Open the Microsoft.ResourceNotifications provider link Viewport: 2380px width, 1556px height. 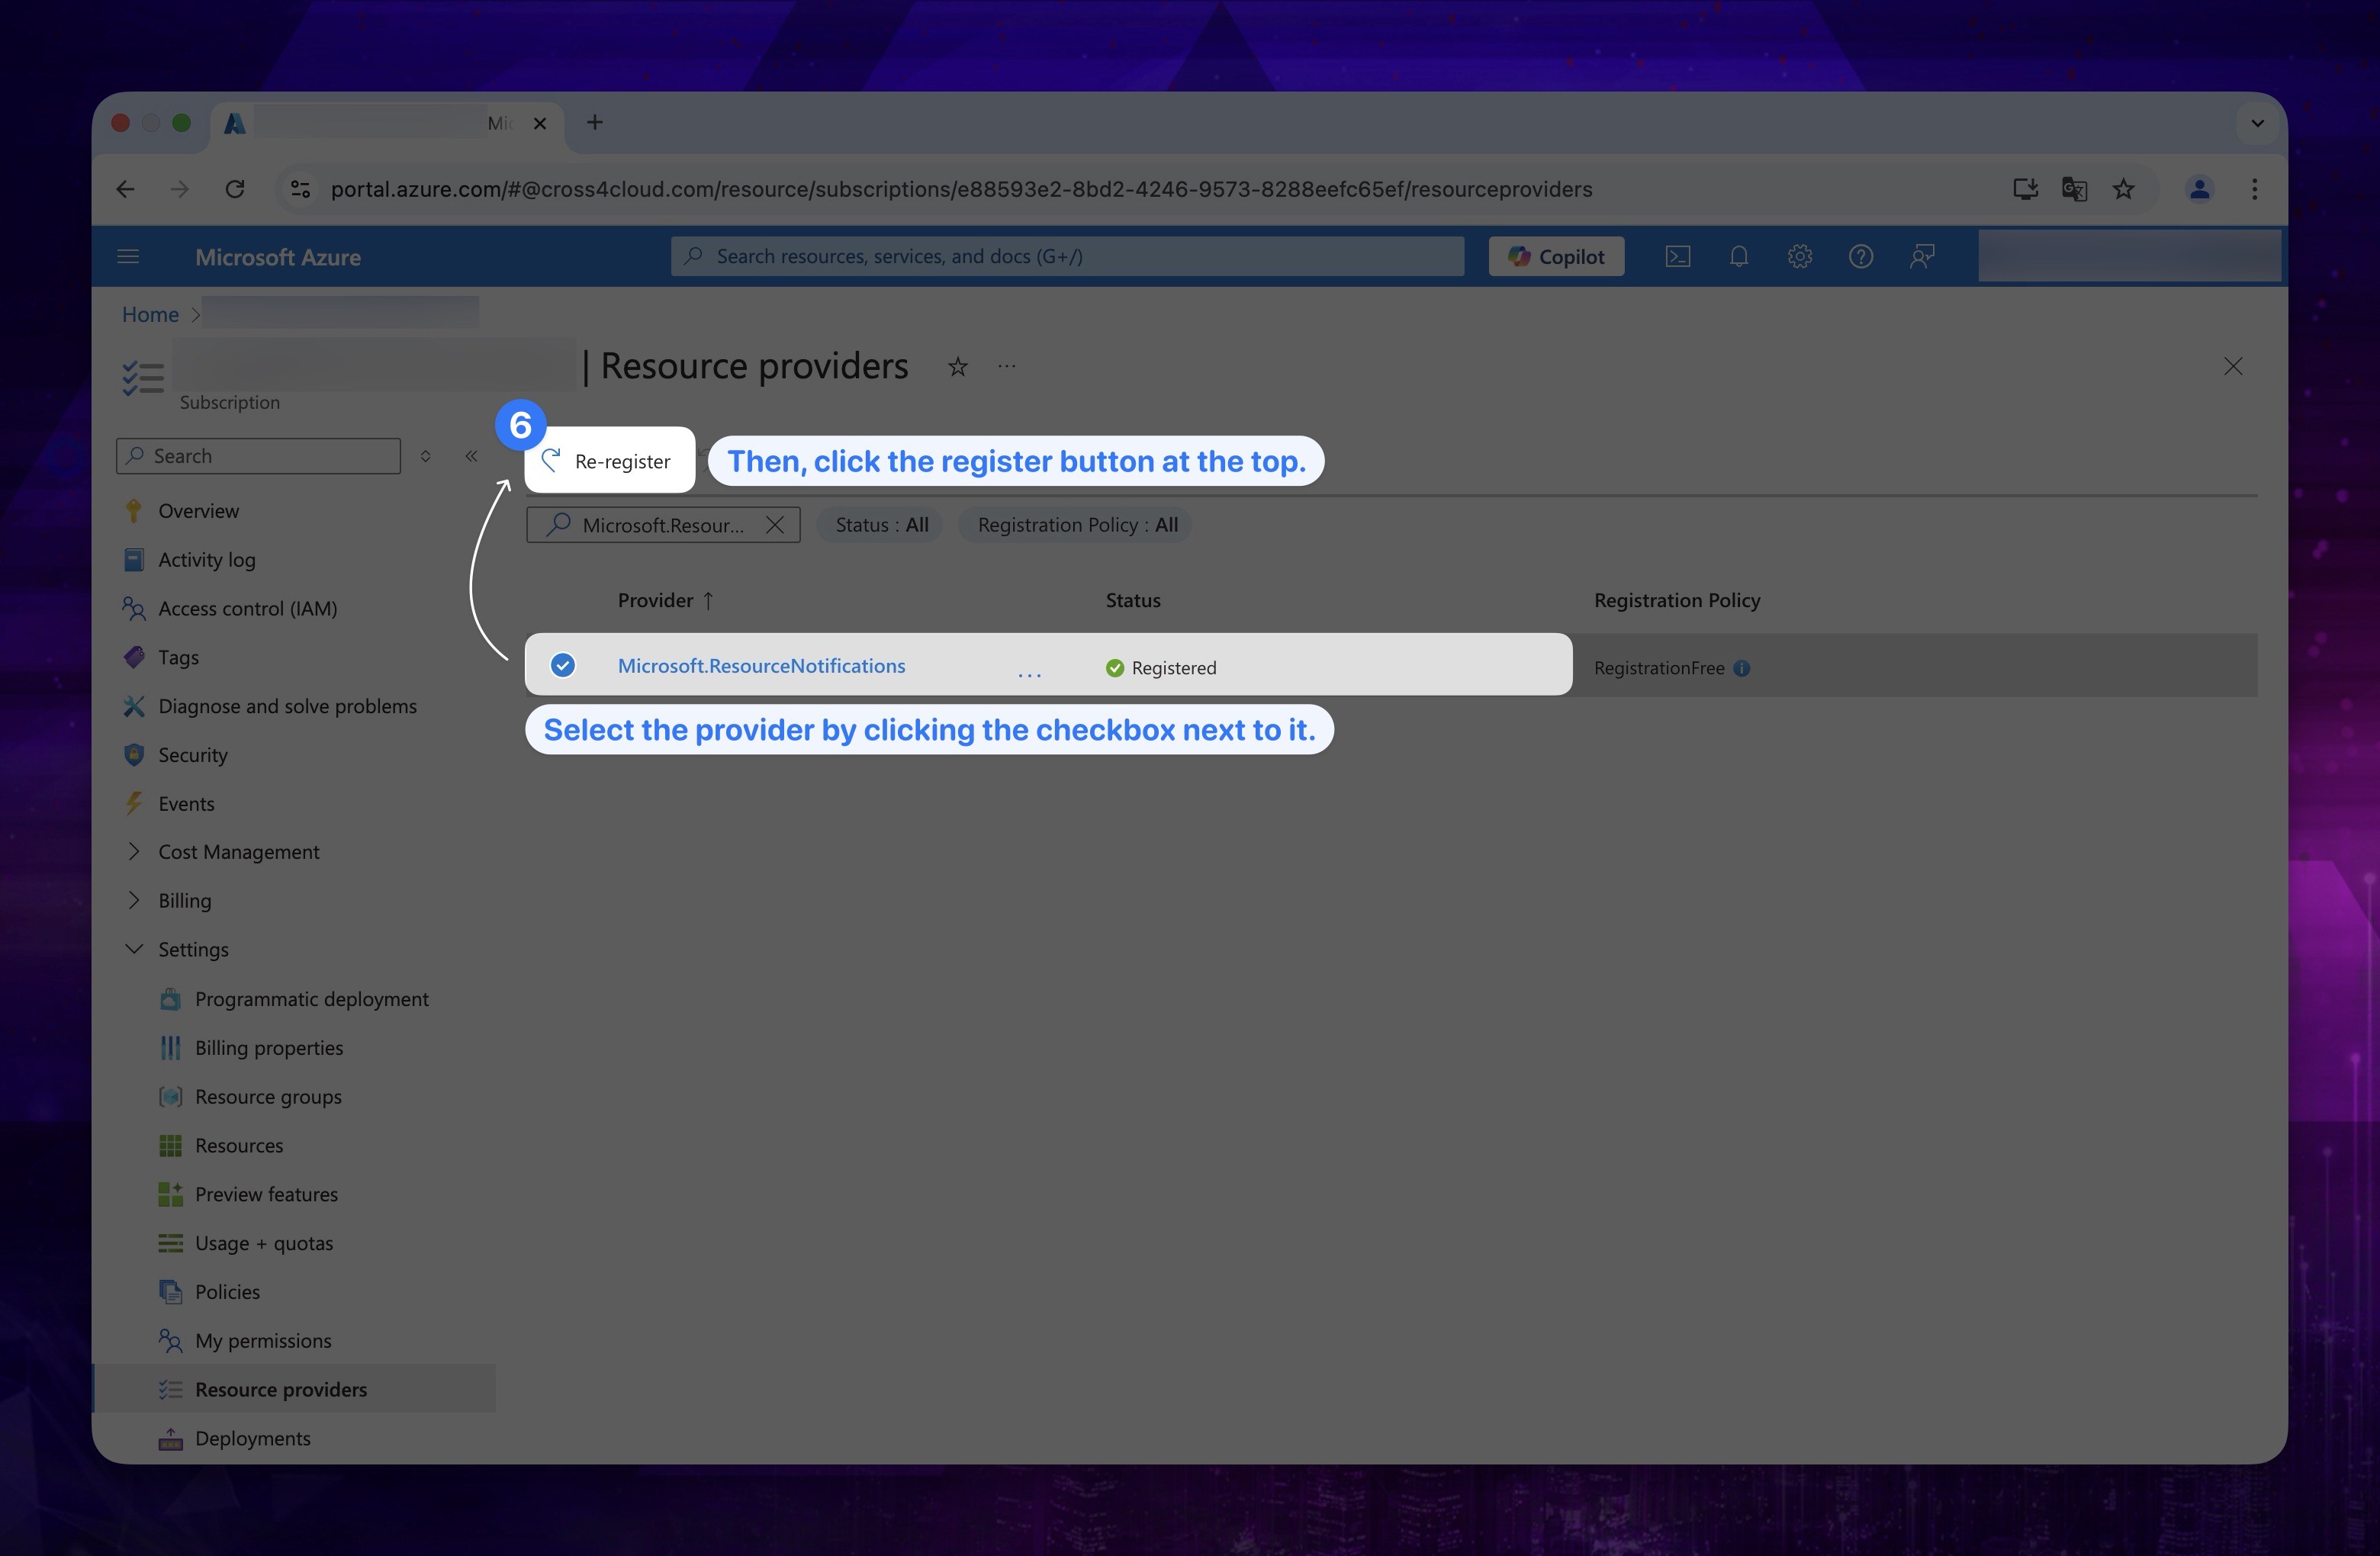(761, 666)
